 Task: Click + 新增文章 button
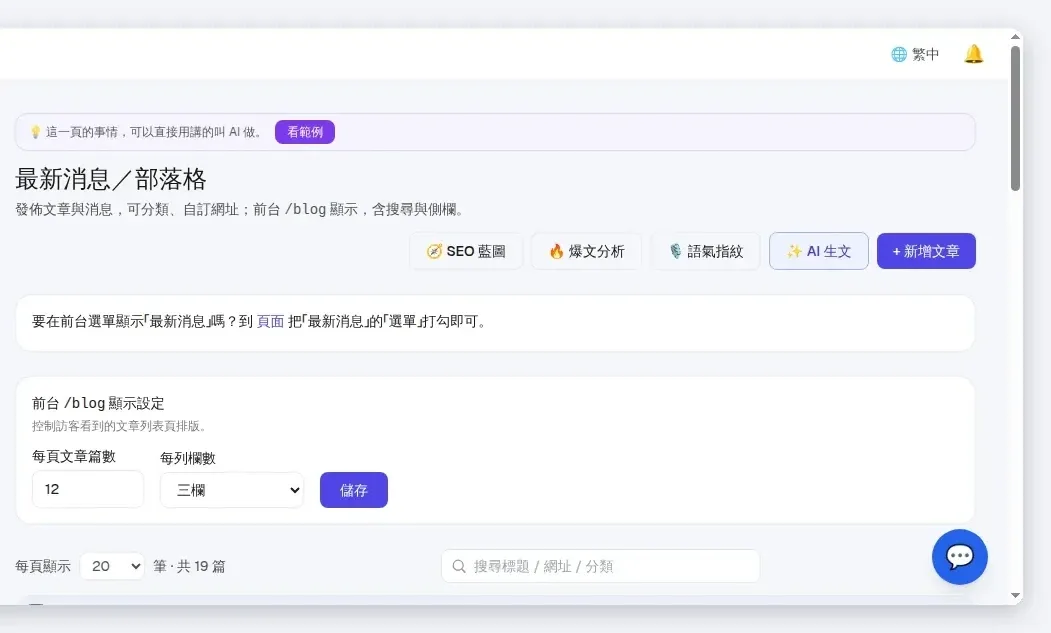(x=926, y=251)
